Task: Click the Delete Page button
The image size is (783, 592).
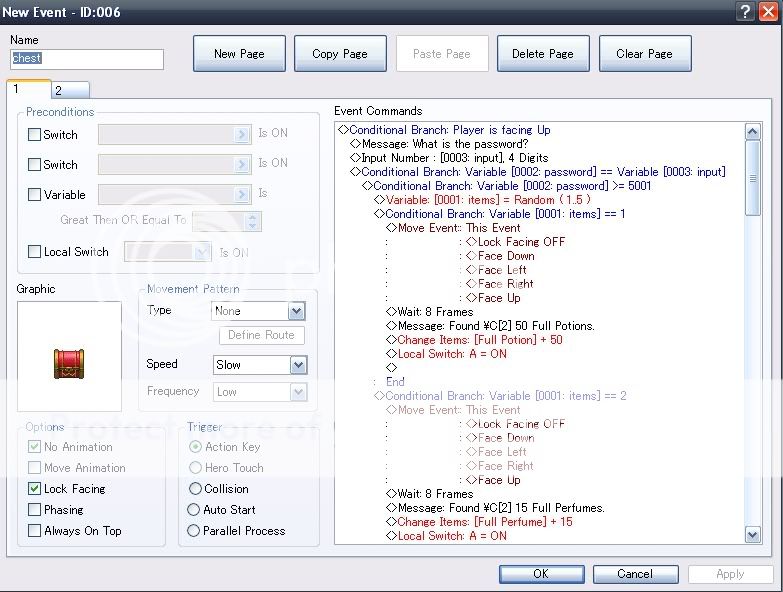Action: [543, 54]
